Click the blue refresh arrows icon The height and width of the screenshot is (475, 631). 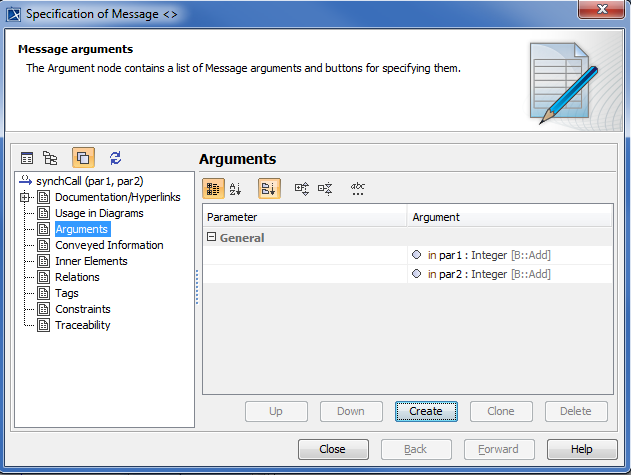pyautogui.click(x=115, y=158)
